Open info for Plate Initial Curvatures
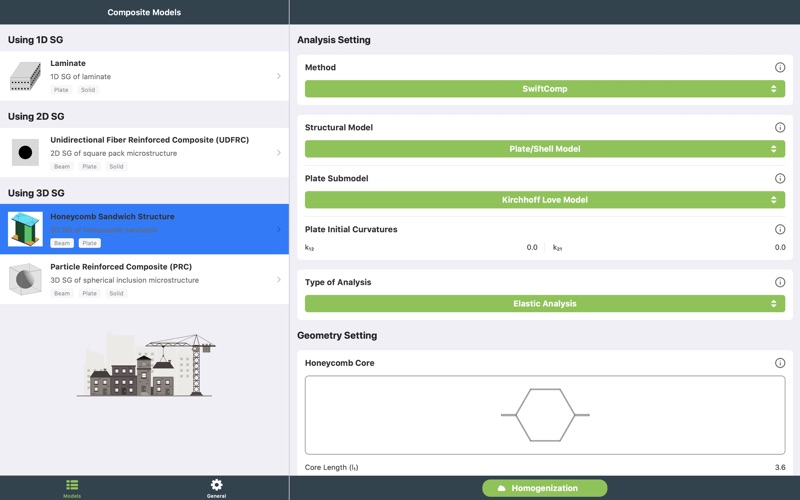The height and width of the screenshot is (500, 800). point(780,230)
